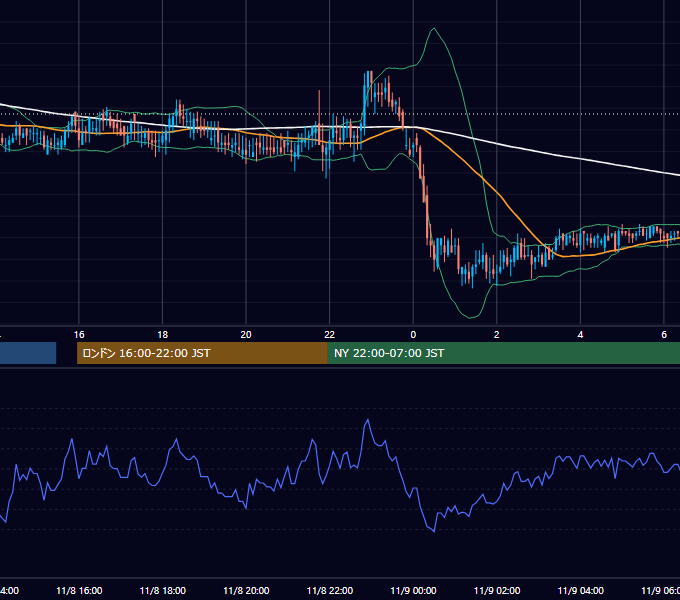Click hour label 0 on upper time axis
680x600 pixels.
pos(413,335)
